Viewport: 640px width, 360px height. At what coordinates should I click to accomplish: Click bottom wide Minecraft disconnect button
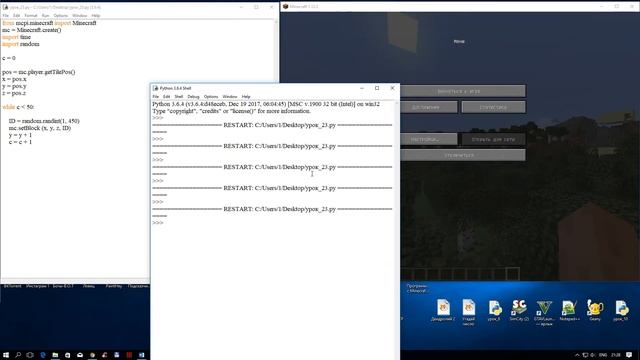463,155
